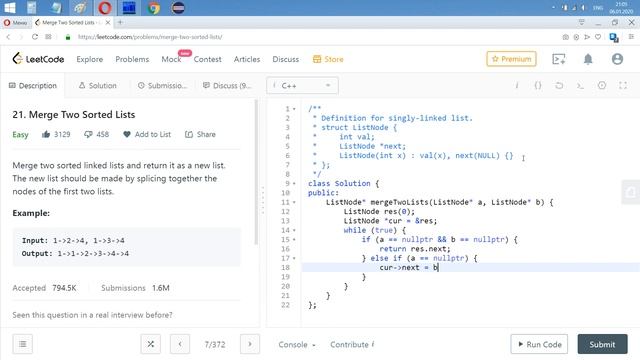Open Opera from the taskbar
The width and height of the screenshot is (640, 360).
104,8
